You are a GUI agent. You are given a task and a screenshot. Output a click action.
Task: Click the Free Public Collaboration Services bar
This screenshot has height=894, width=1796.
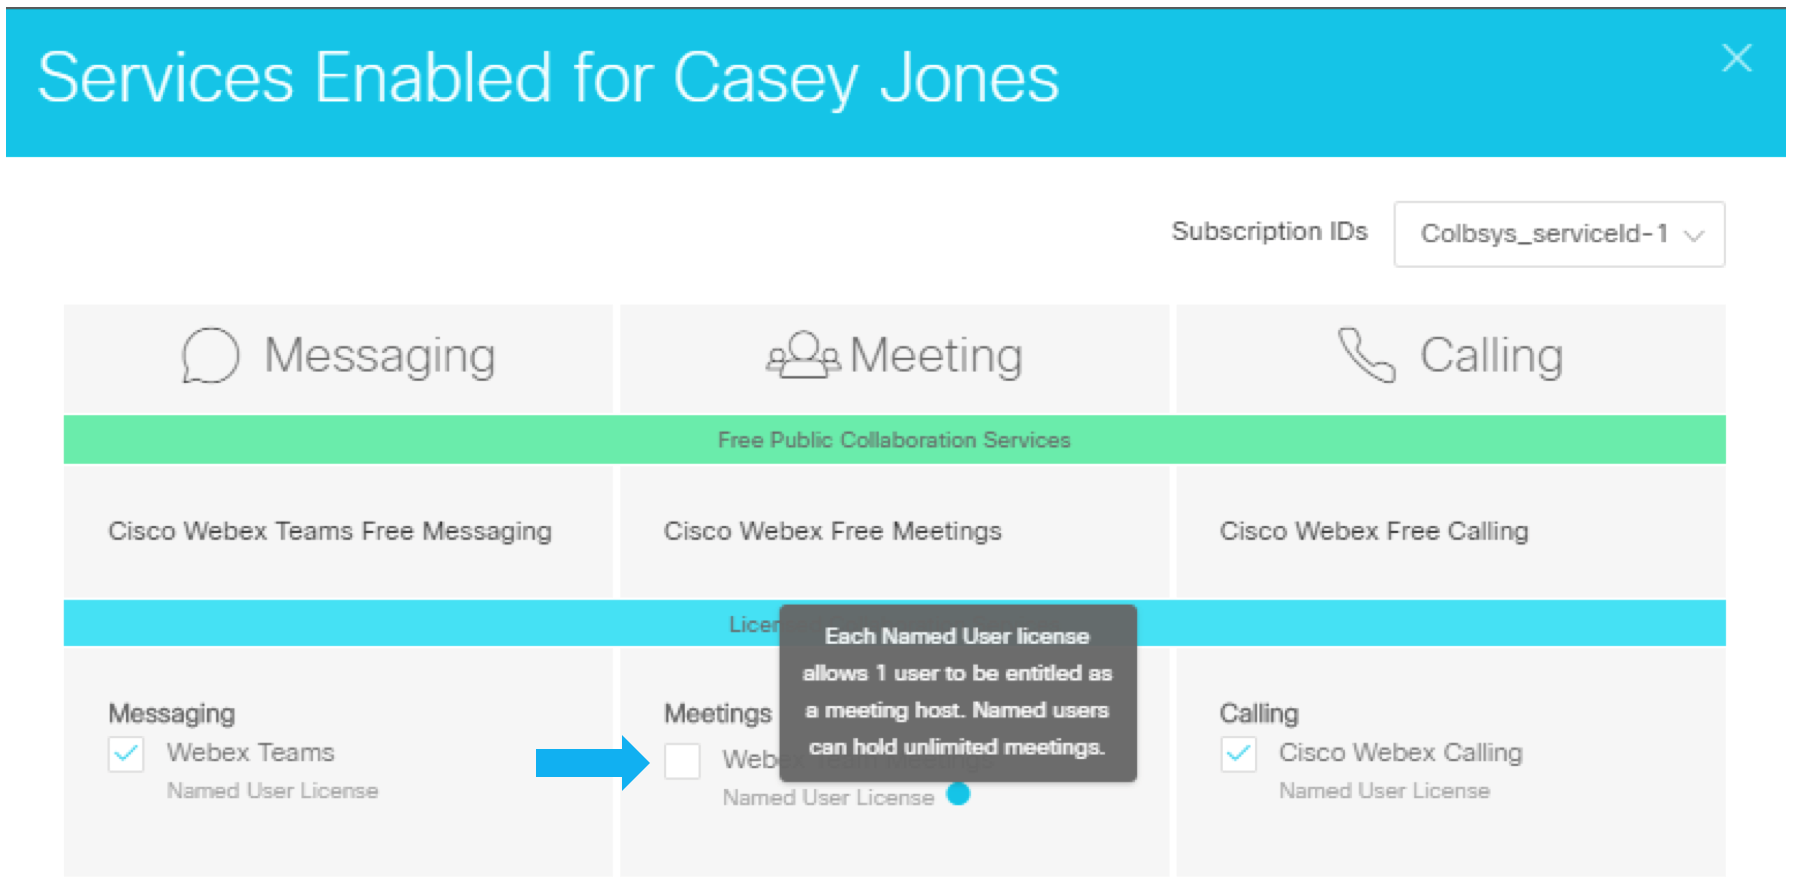894,440
